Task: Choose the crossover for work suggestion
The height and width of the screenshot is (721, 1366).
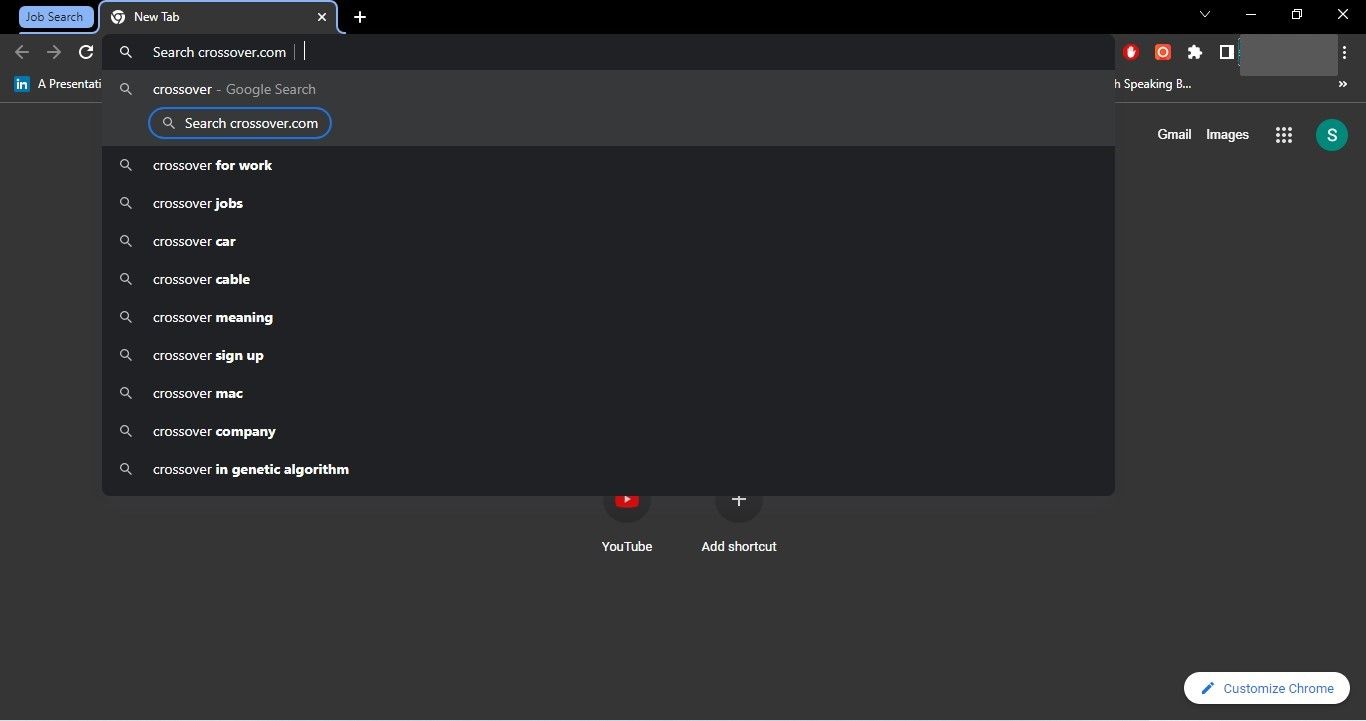Action: 608,165
